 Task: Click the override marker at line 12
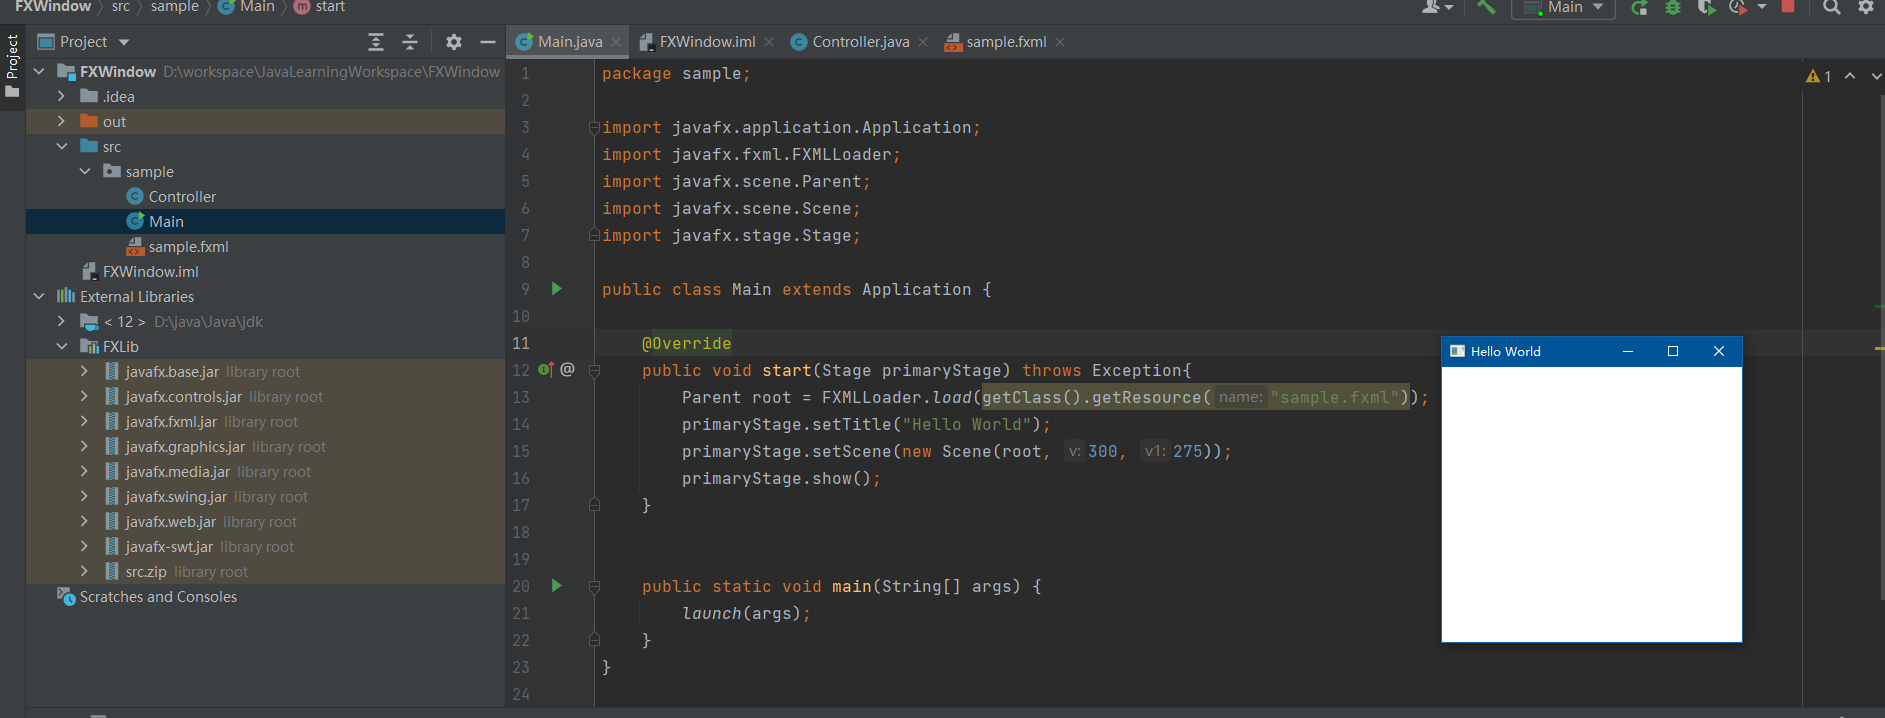(x=546, y=370)
